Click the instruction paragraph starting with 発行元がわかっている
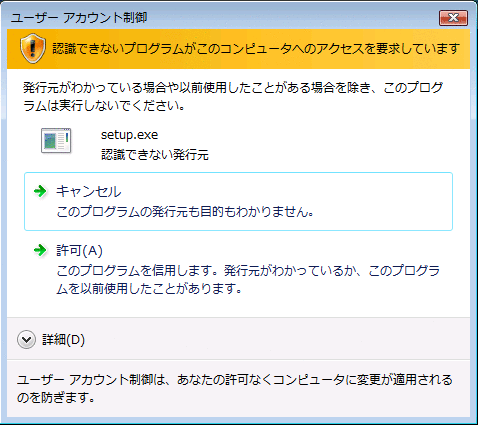478x425 pixels. (x=233, y=97)
